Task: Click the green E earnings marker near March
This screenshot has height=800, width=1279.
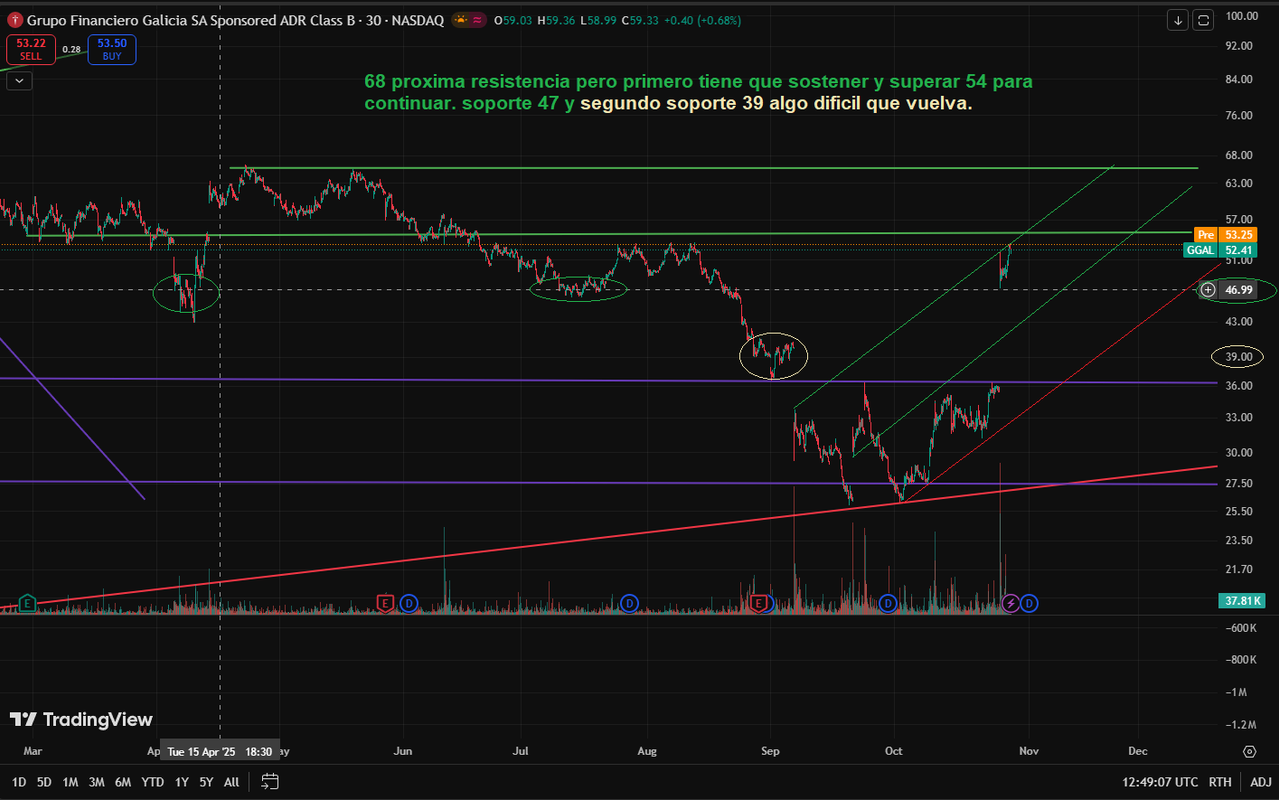Action: point(27,603)
